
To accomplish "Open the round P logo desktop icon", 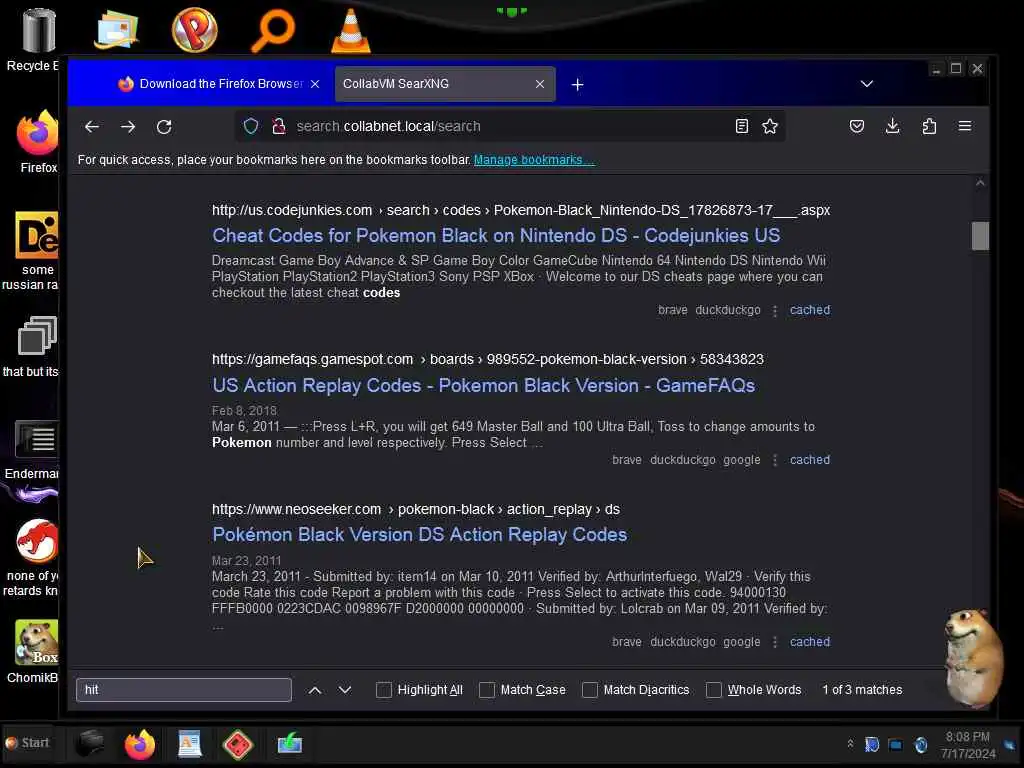I will tap(194, 31).
